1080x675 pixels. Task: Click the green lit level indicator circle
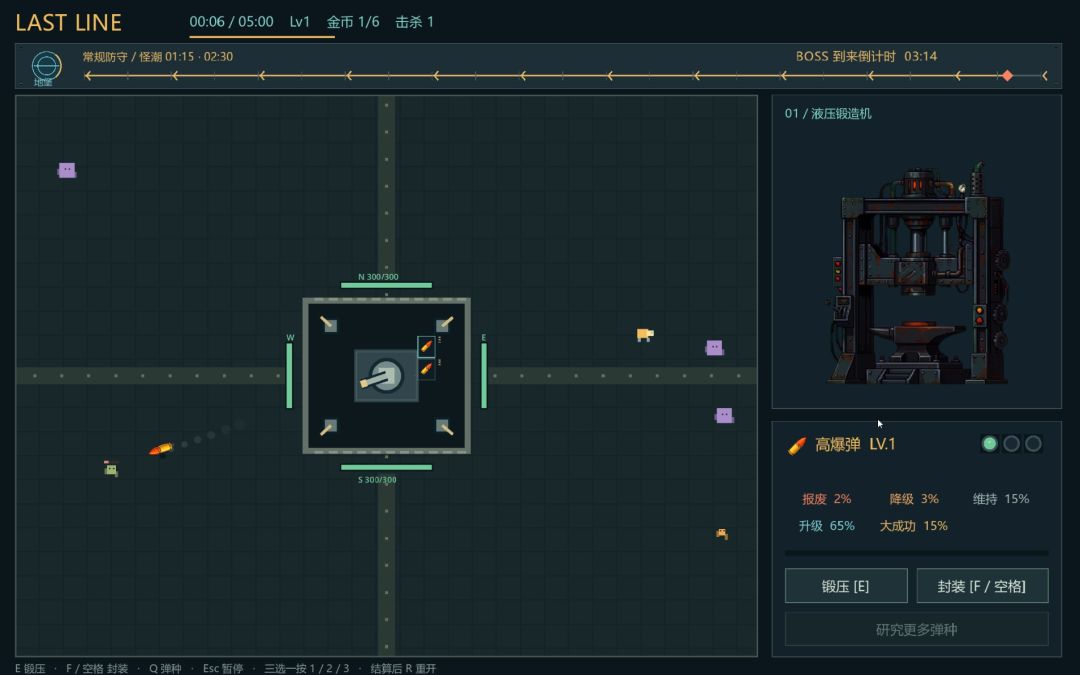[x=990, y=444]
